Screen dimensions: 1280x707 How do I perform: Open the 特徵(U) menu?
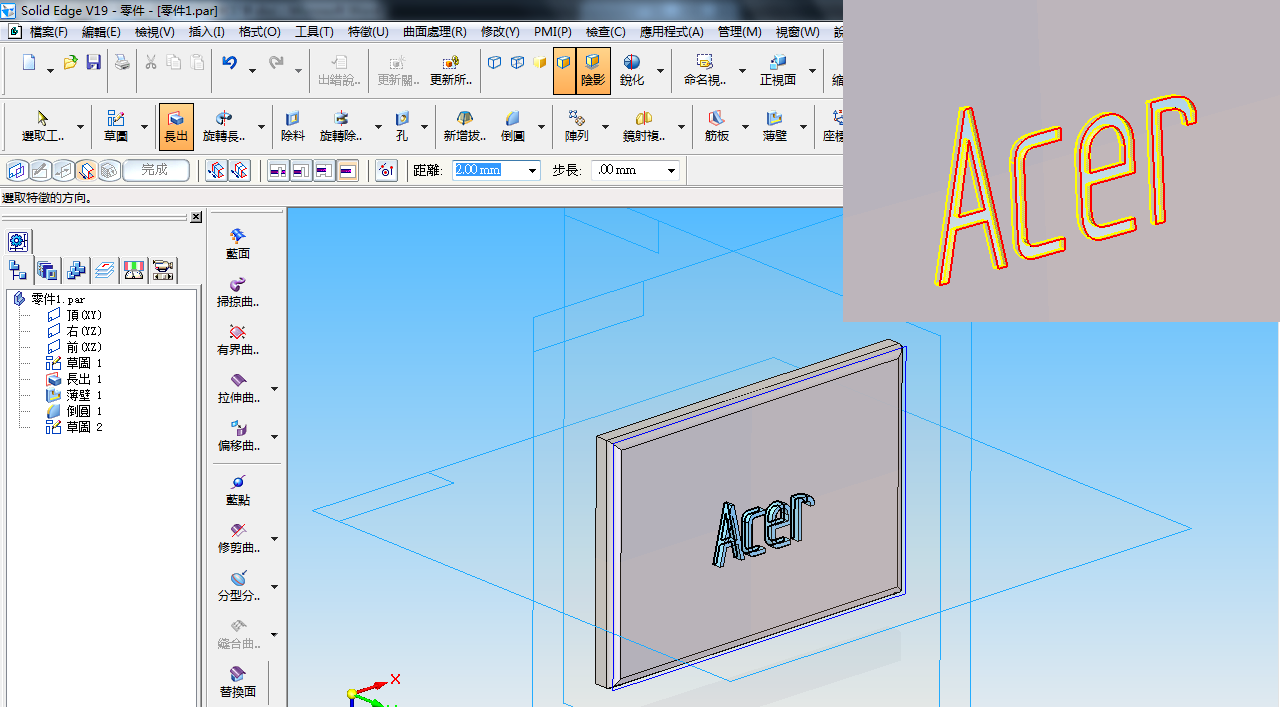tap(368, 32)
